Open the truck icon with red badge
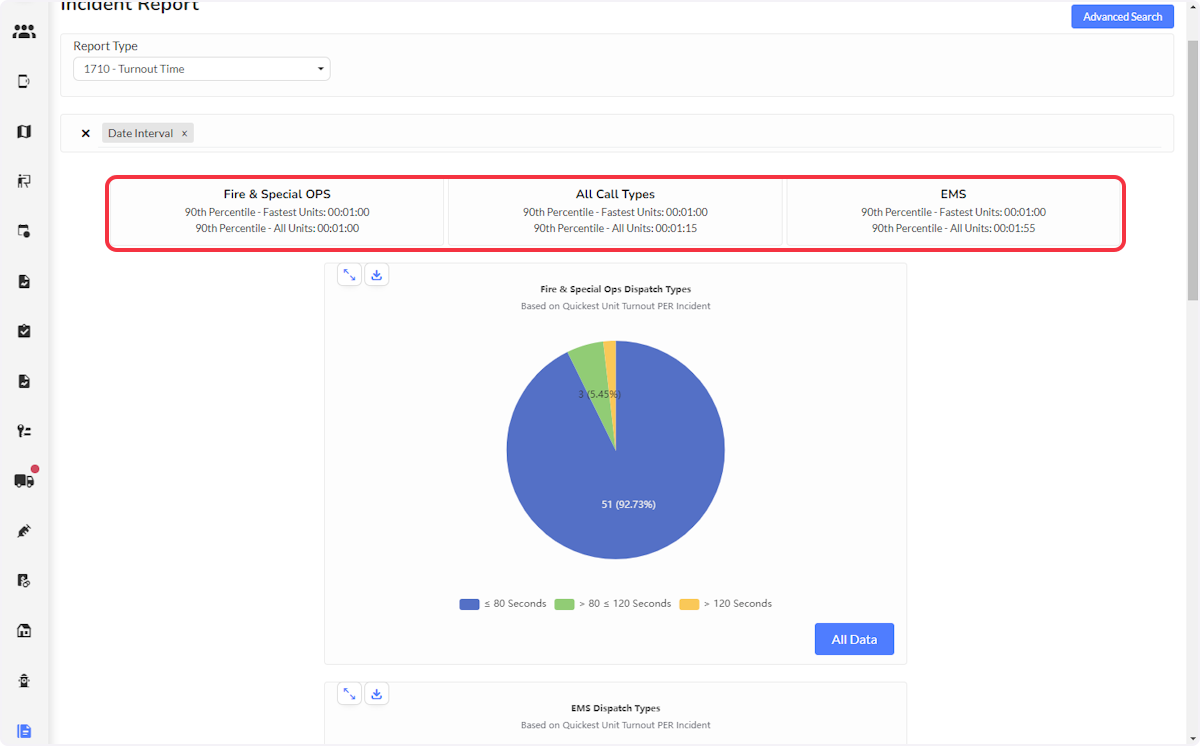This screenshot has height=746, width=1200. (x=24, y=480)
